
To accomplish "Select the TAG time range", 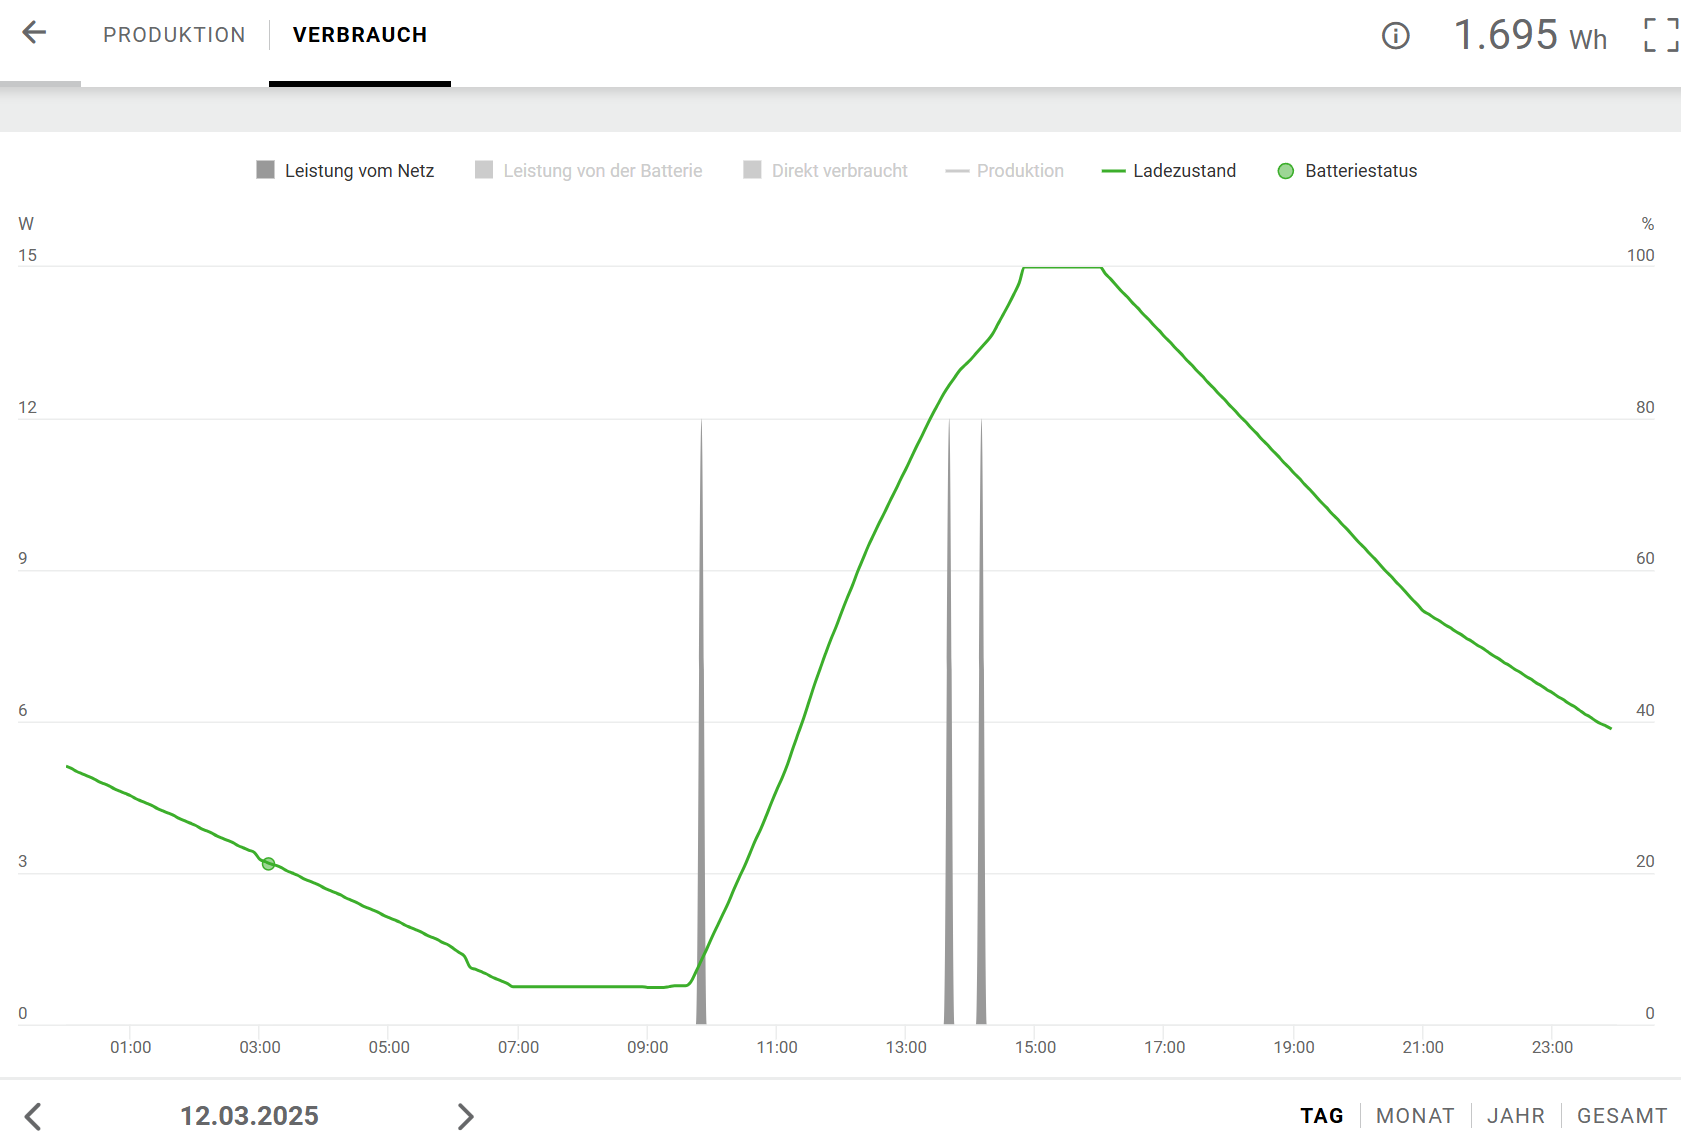I will point(1321,1116).
